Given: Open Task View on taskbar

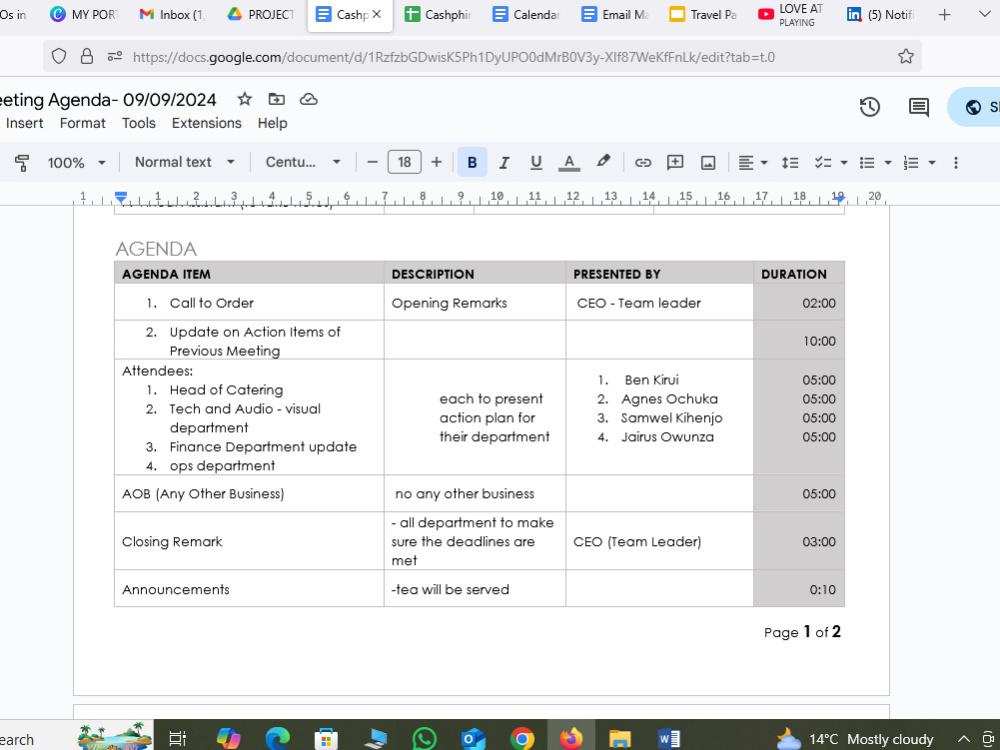Looking at the screenshot, I should pos(178,739).
